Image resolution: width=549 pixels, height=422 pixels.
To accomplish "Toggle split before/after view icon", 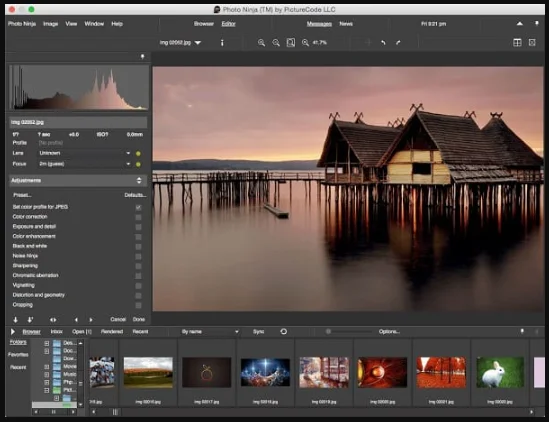I will point(517,43).
